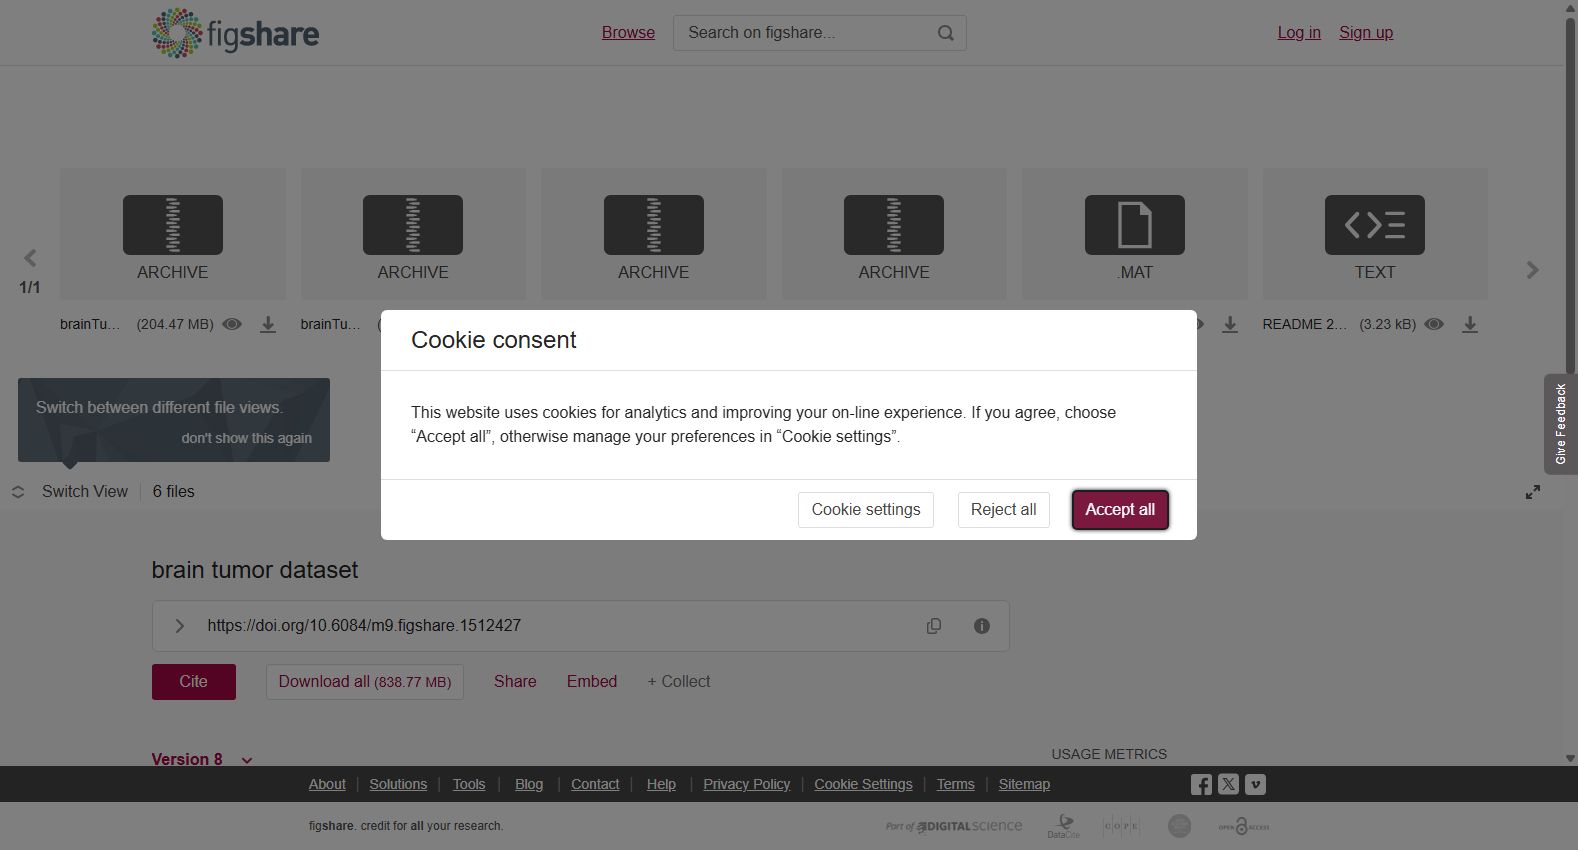Download the README 3.23 kB file
This screenshot has height=850, width=1578.
click(1470, 324)
